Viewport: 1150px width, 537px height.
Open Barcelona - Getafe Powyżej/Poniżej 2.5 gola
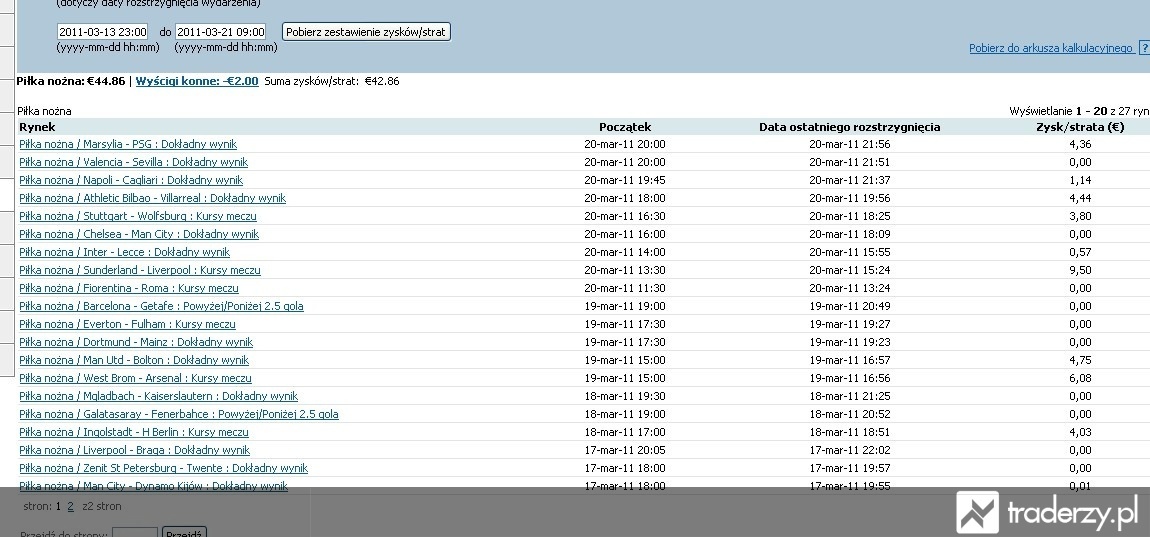pyautogui.click(x=161, y=306)
